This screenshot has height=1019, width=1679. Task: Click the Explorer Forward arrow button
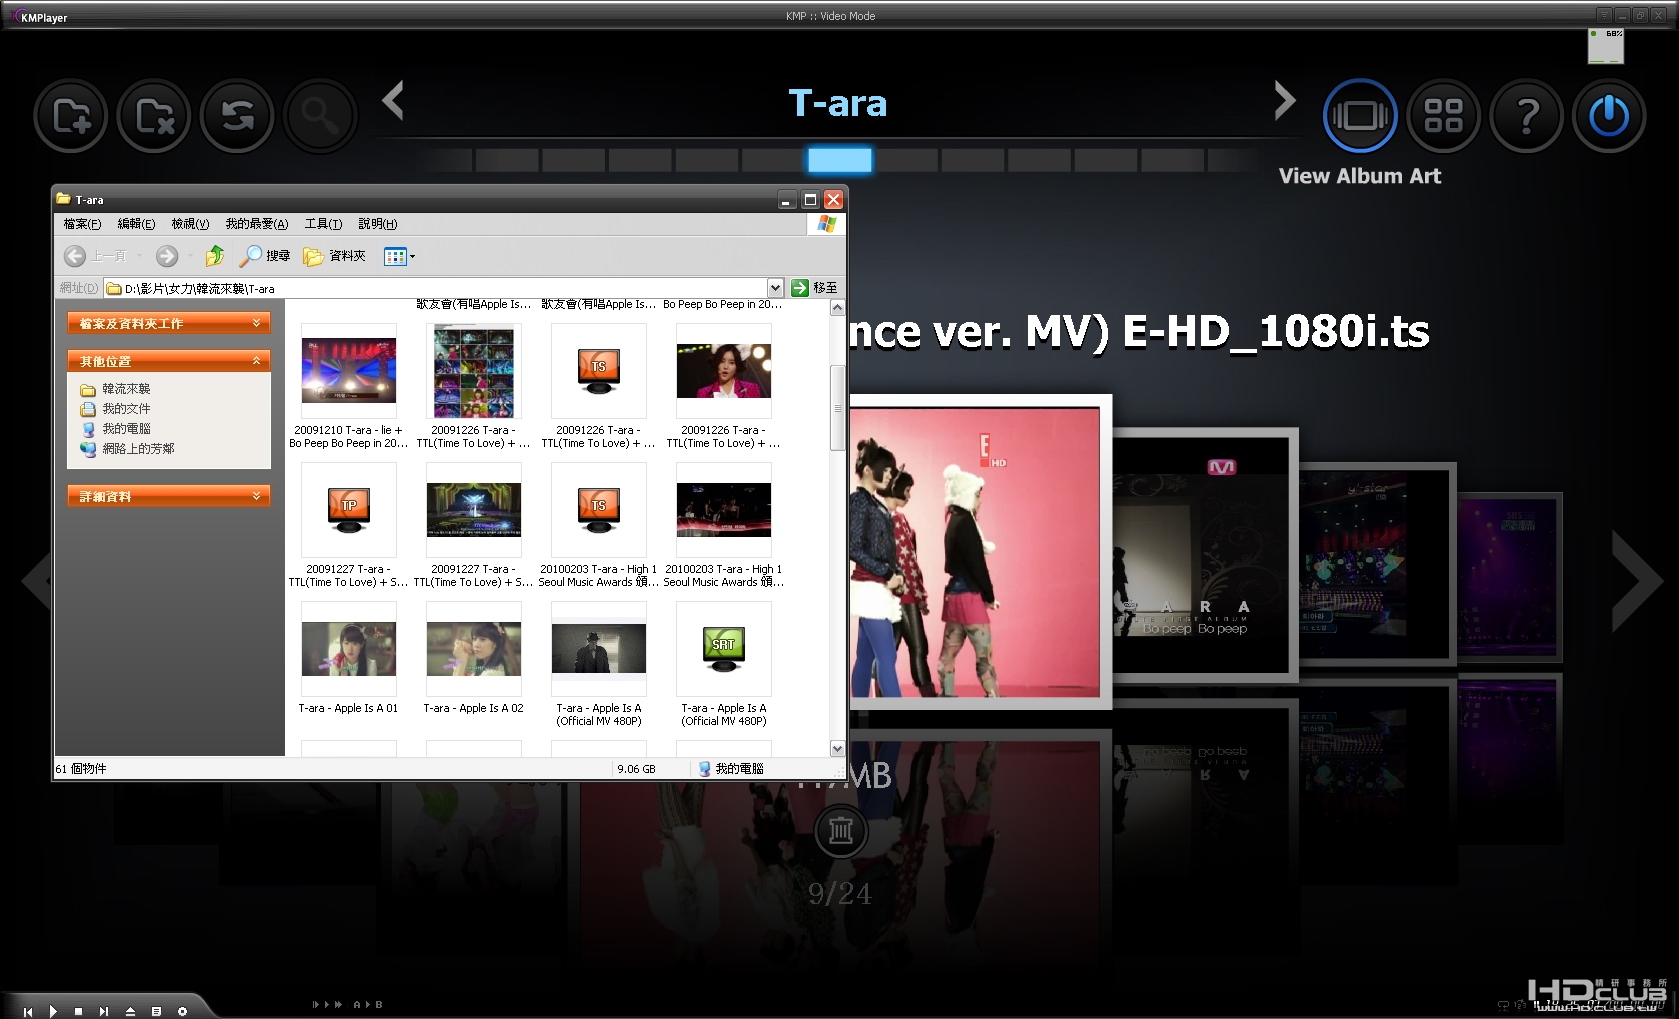tap(167, 256)
